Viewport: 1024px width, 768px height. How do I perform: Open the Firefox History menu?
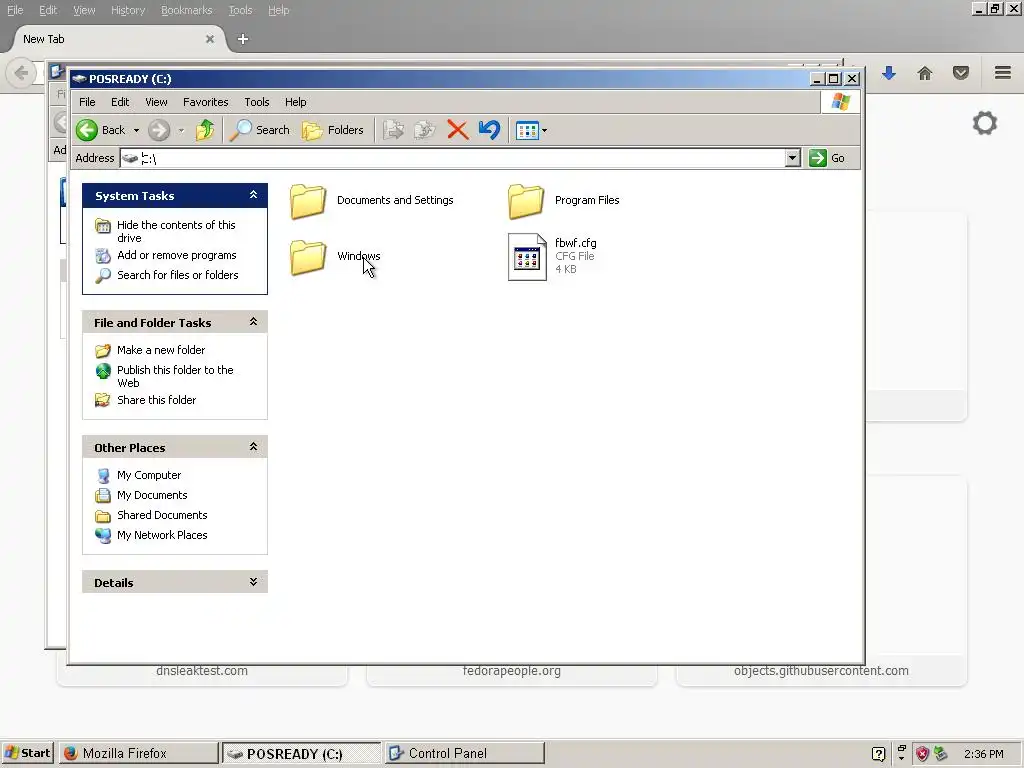(x=128, y=10)
